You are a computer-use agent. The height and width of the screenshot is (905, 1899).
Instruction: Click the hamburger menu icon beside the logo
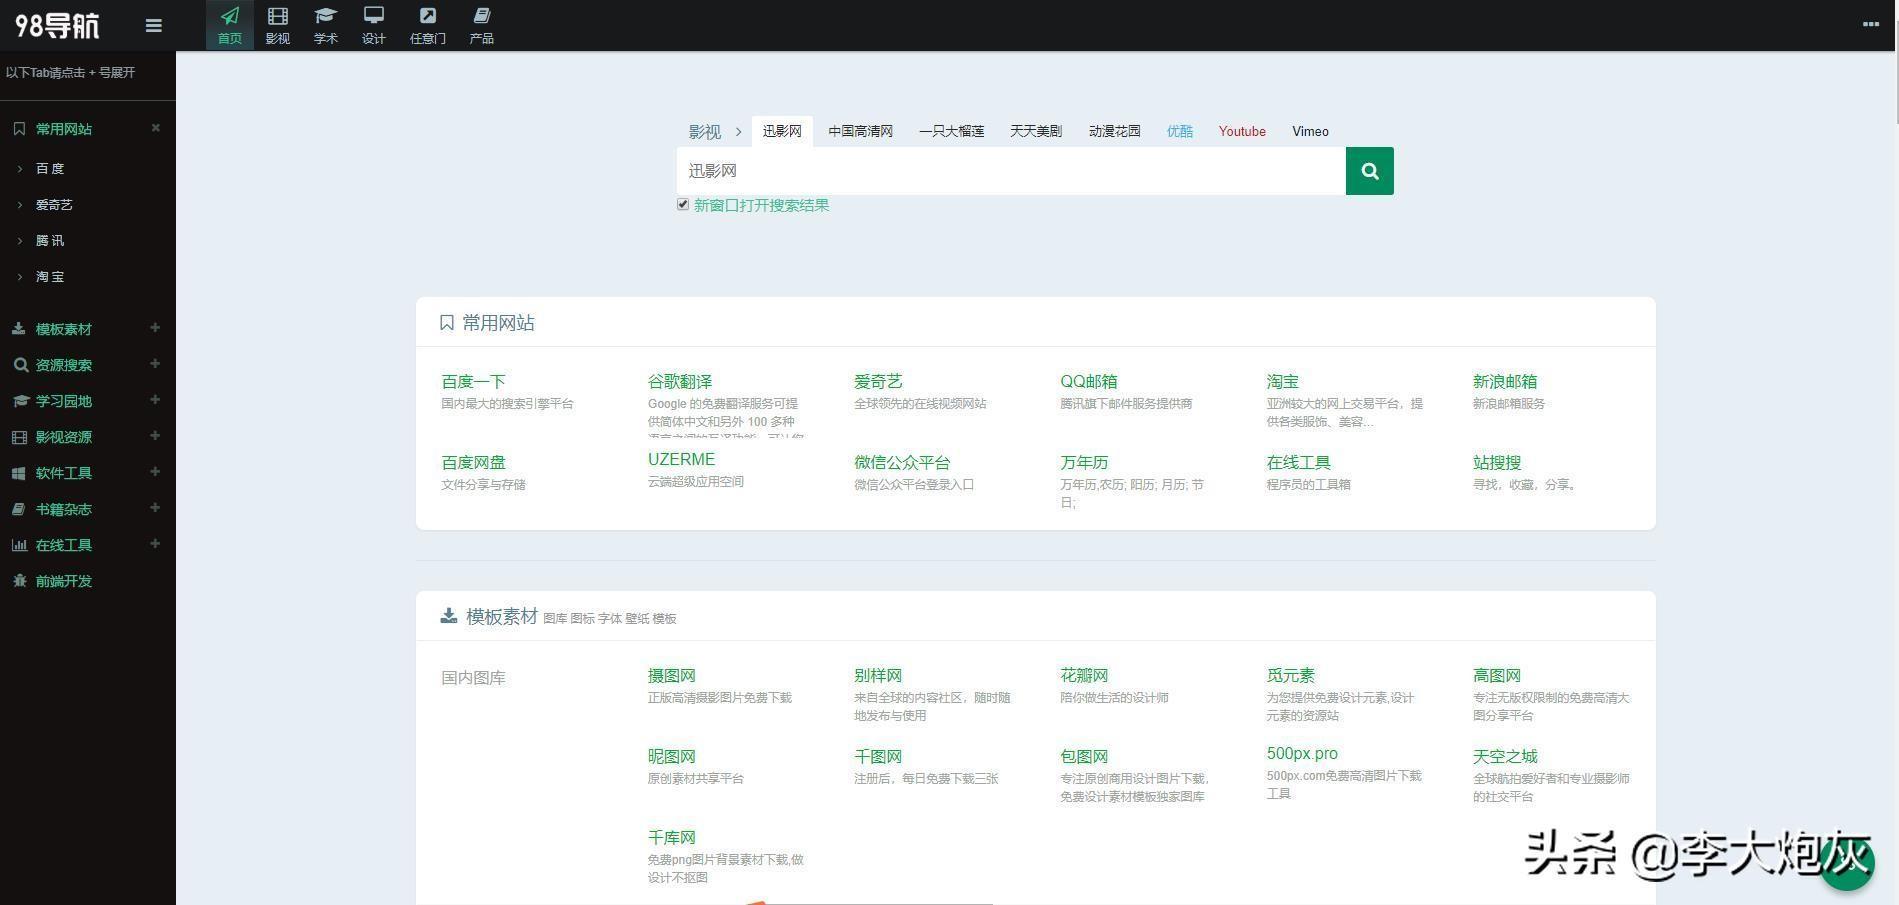tap(153, 26)
